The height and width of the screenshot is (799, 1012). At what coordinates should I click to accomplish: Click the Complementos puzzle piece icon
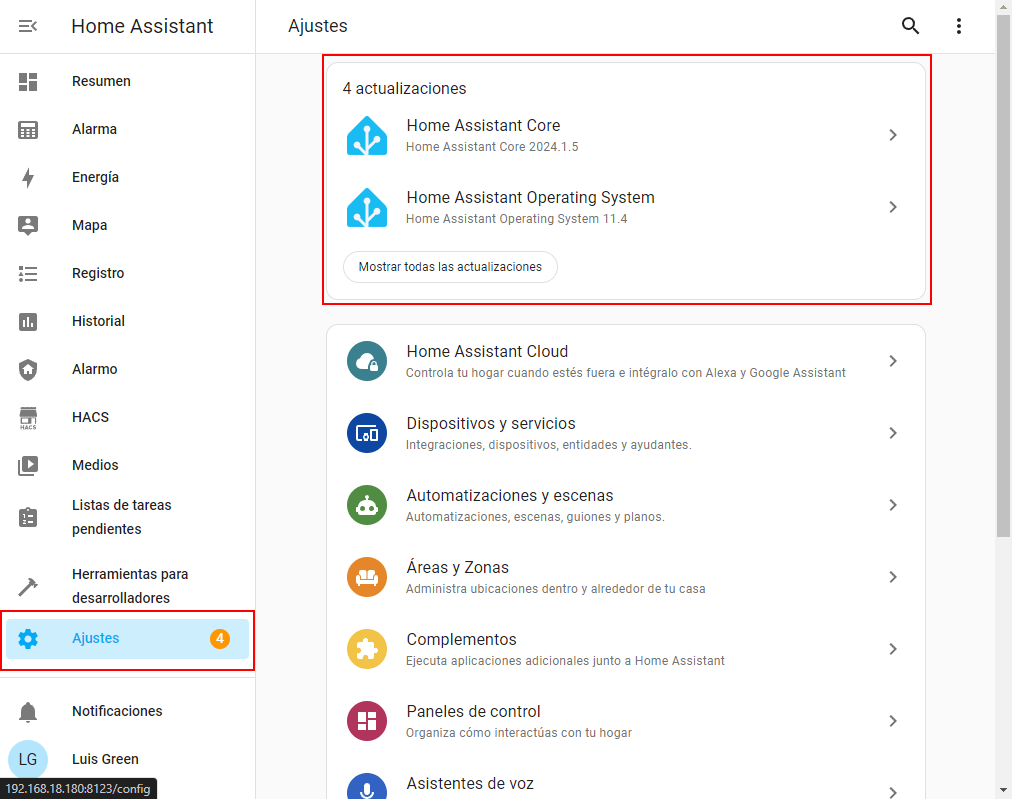[367, 649]
